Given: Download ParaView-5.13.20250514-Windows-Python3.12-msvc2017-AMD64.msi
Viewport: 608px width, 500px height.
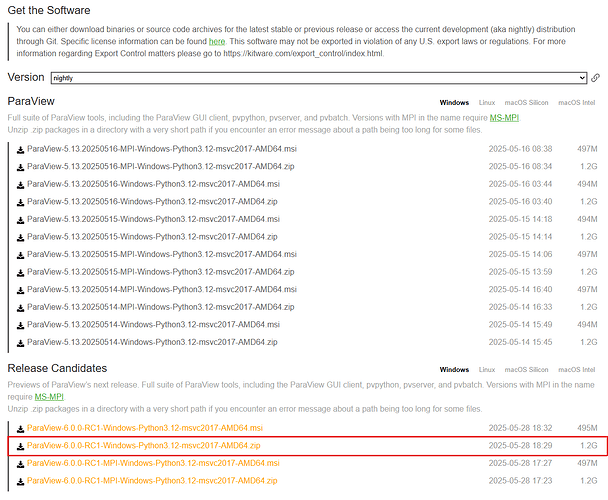Looking at the screenshot, I should [153, 325].
